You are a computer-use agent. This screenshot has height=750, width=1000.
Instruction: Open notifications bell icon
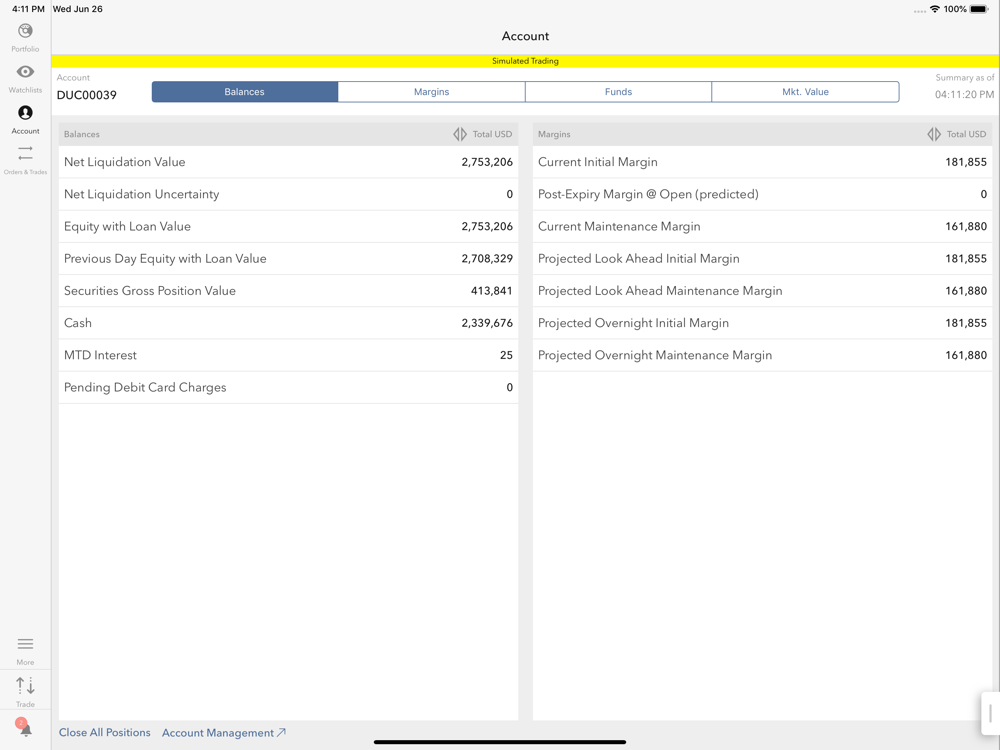click(24, 728)
